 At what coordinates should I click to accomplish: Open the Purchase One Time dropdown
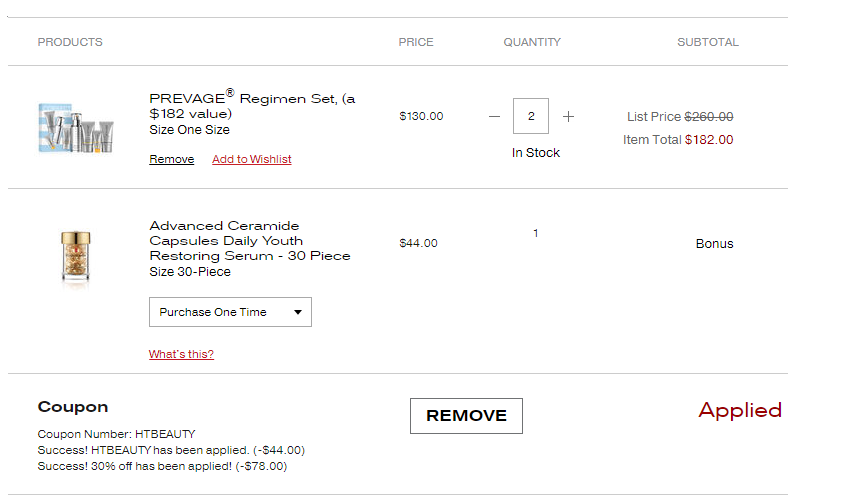click(x=230, y=312)
